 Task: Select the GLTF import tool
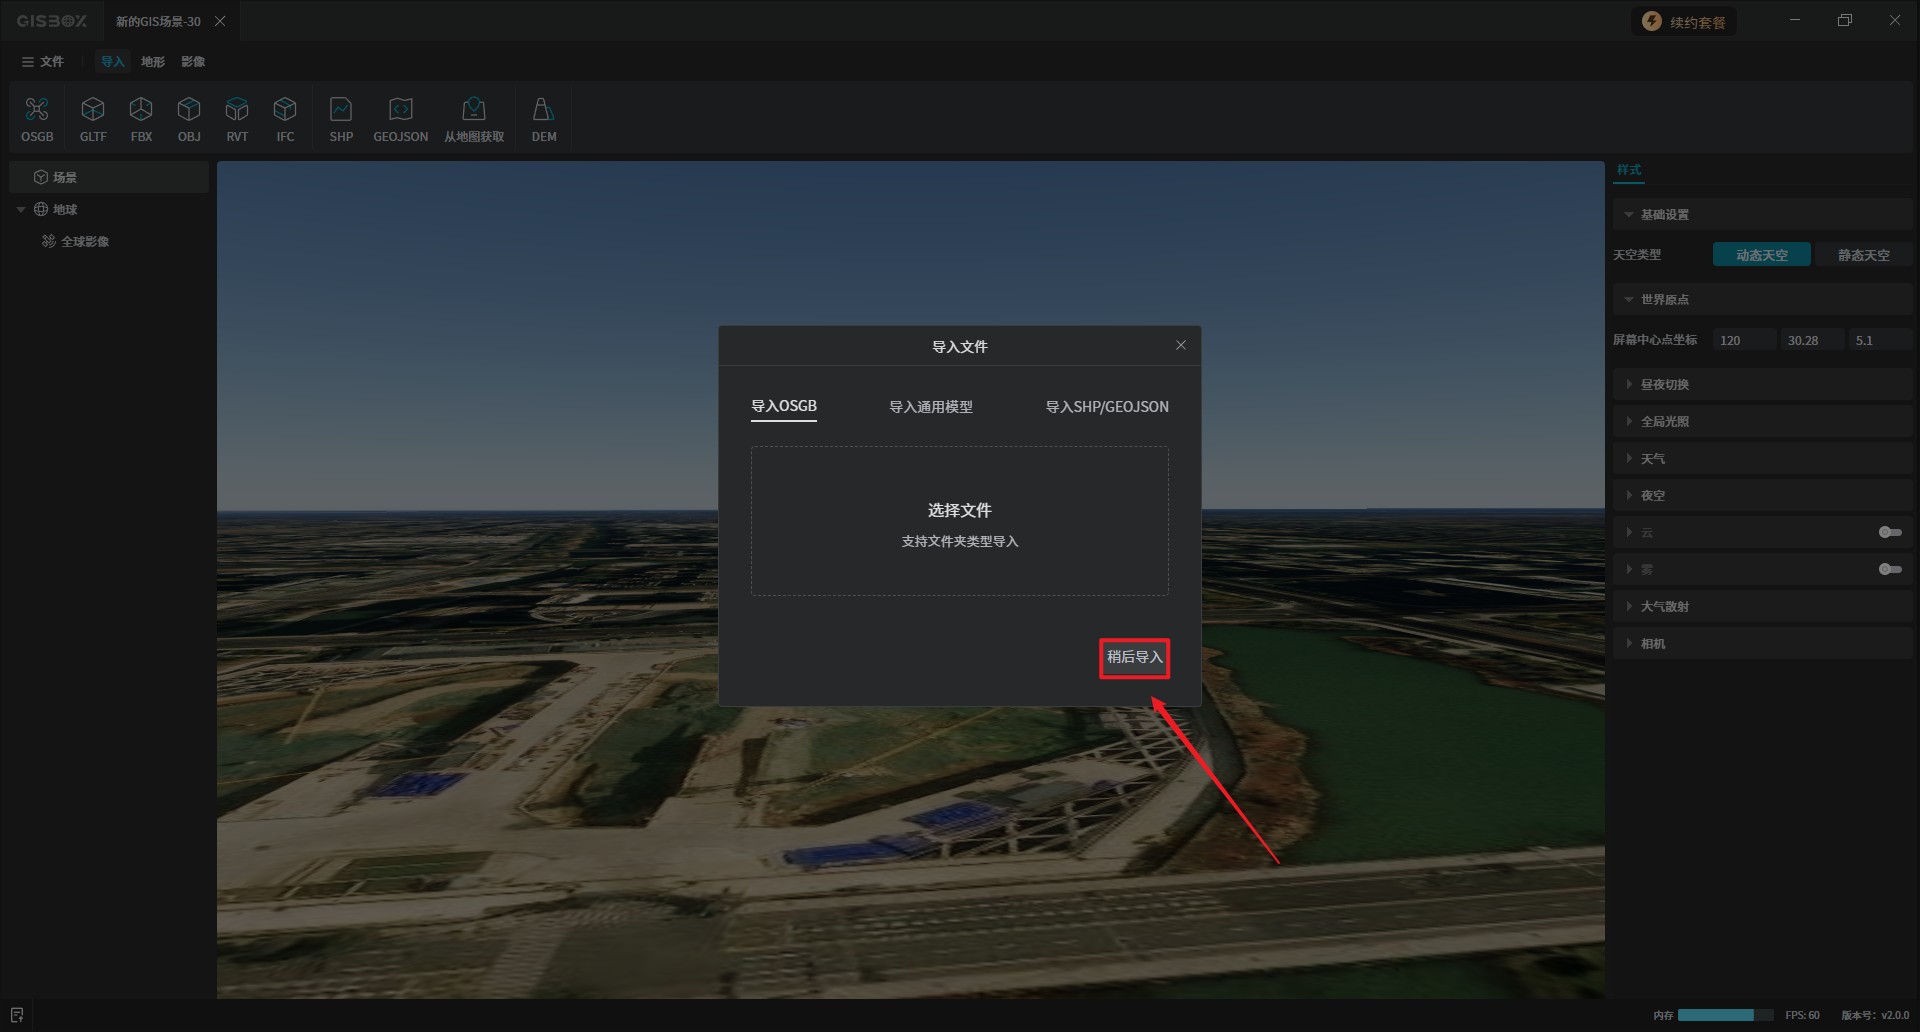pyautogui.click(x=93, y=118)
